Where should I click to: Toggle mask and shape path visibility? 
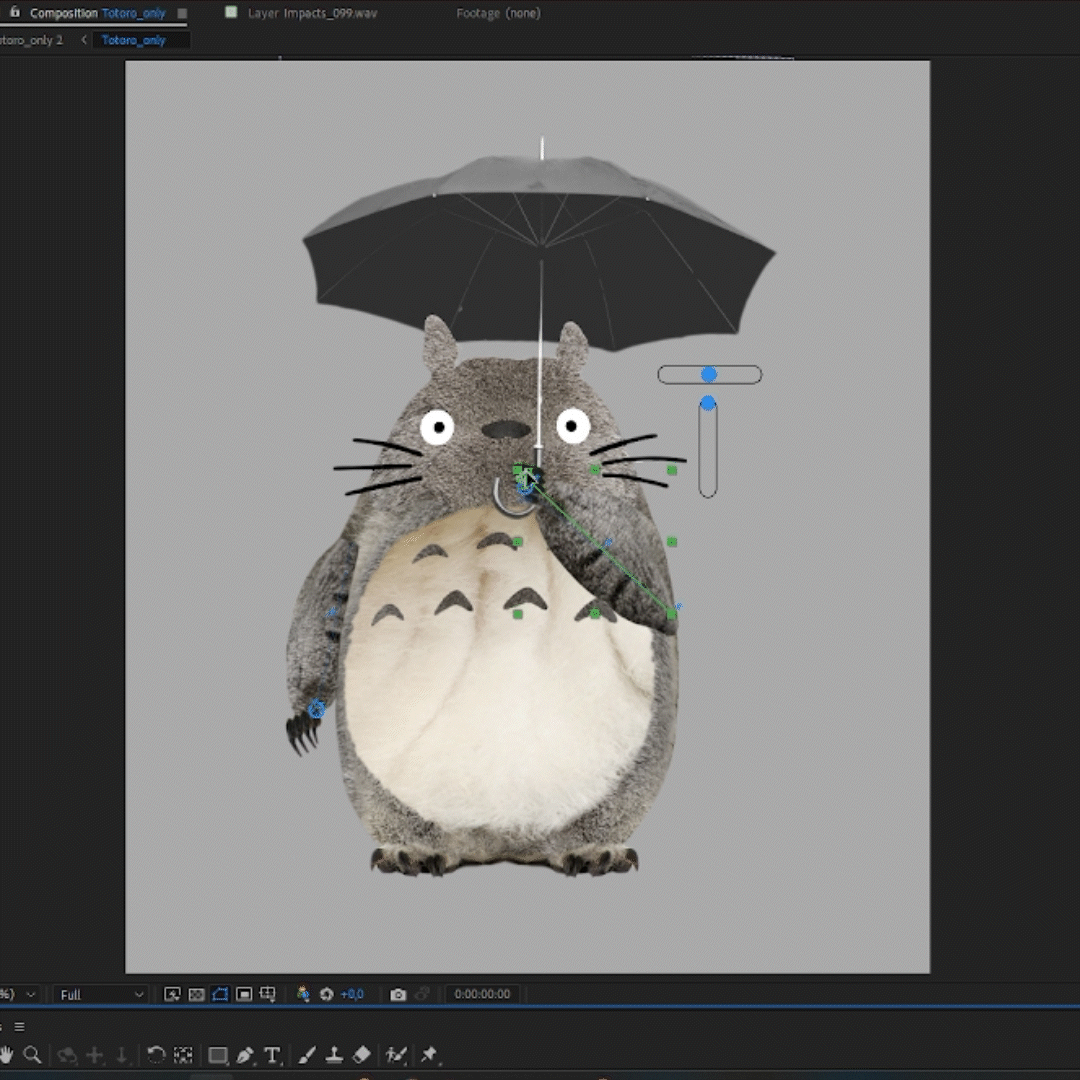220,994
